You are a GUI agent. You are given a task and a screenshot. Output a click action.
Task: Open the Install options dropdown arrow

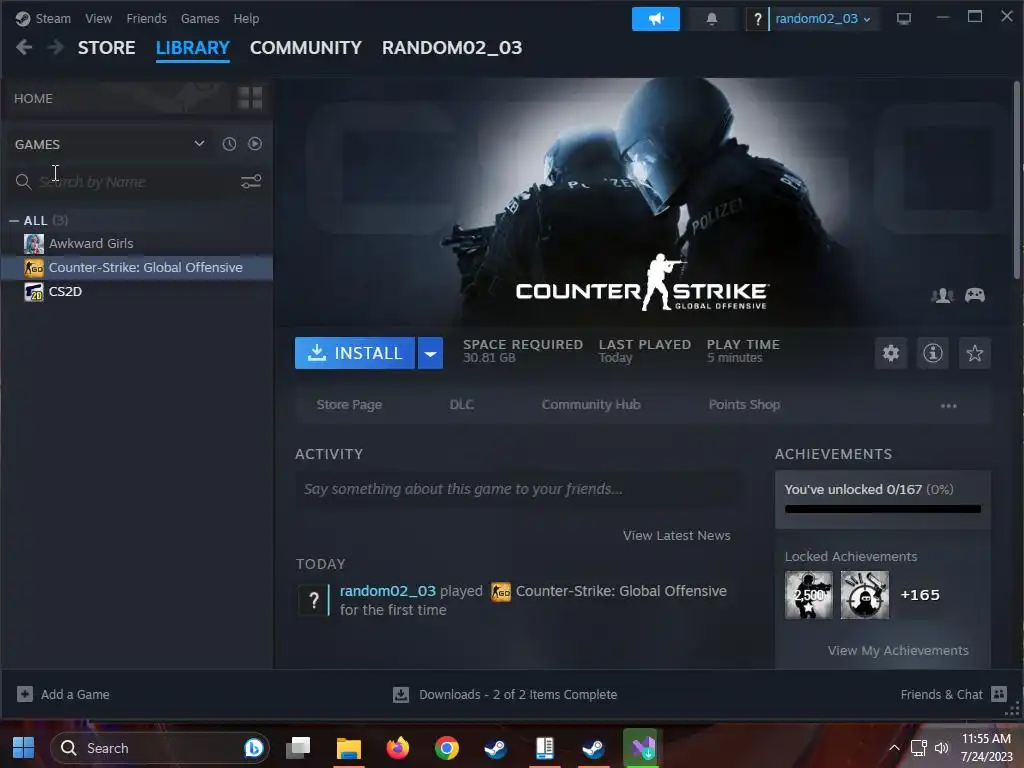coord(430,353)
